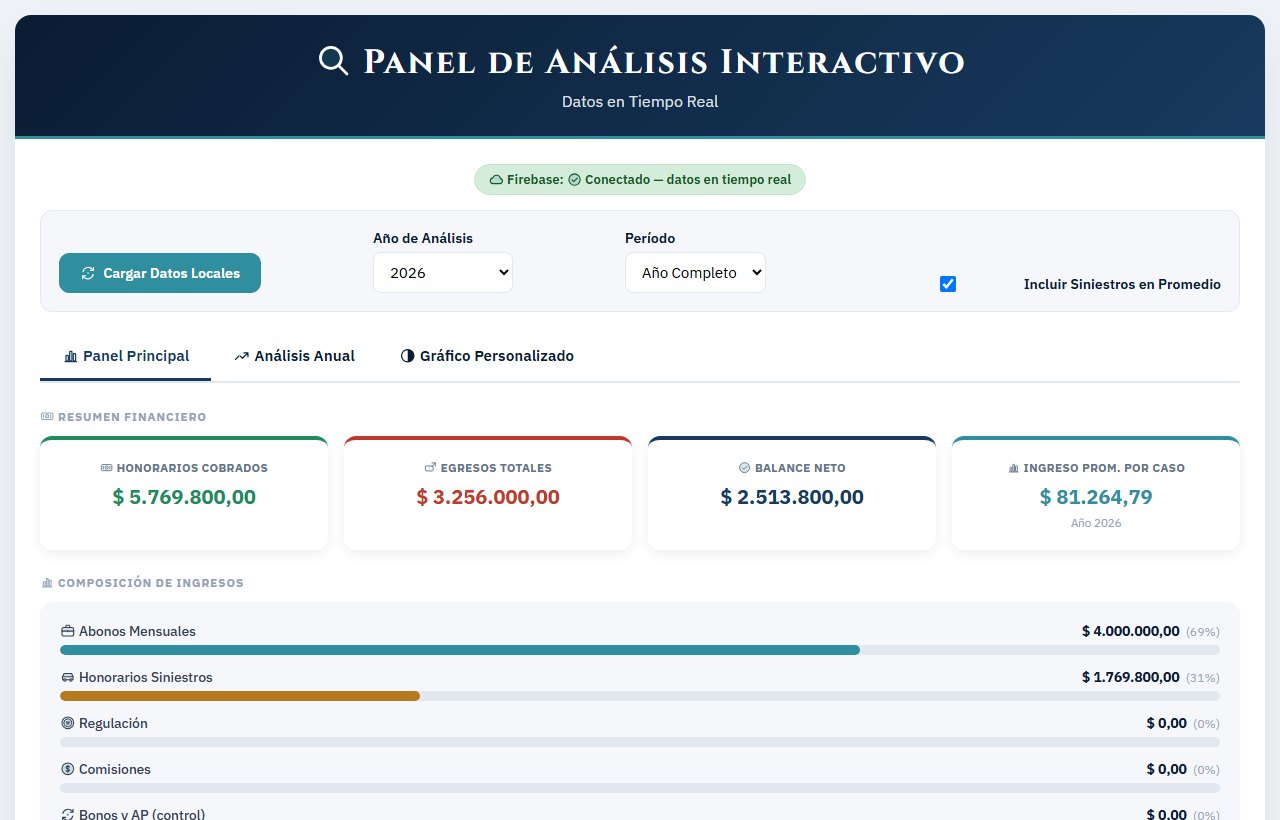Click the target icon beside Regulación
Image resolution: width=1280 pixels, height=820 pixels.
point(68,723)
